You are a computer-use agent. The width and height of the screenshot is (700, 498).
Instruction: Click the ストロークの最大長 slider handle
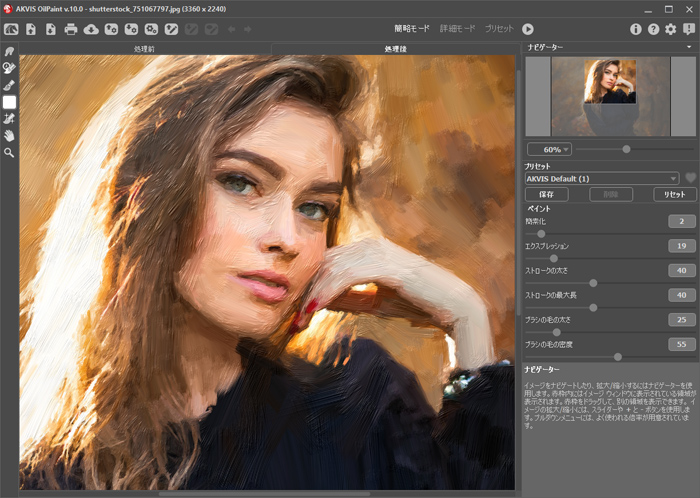click(x=593, y=307)
